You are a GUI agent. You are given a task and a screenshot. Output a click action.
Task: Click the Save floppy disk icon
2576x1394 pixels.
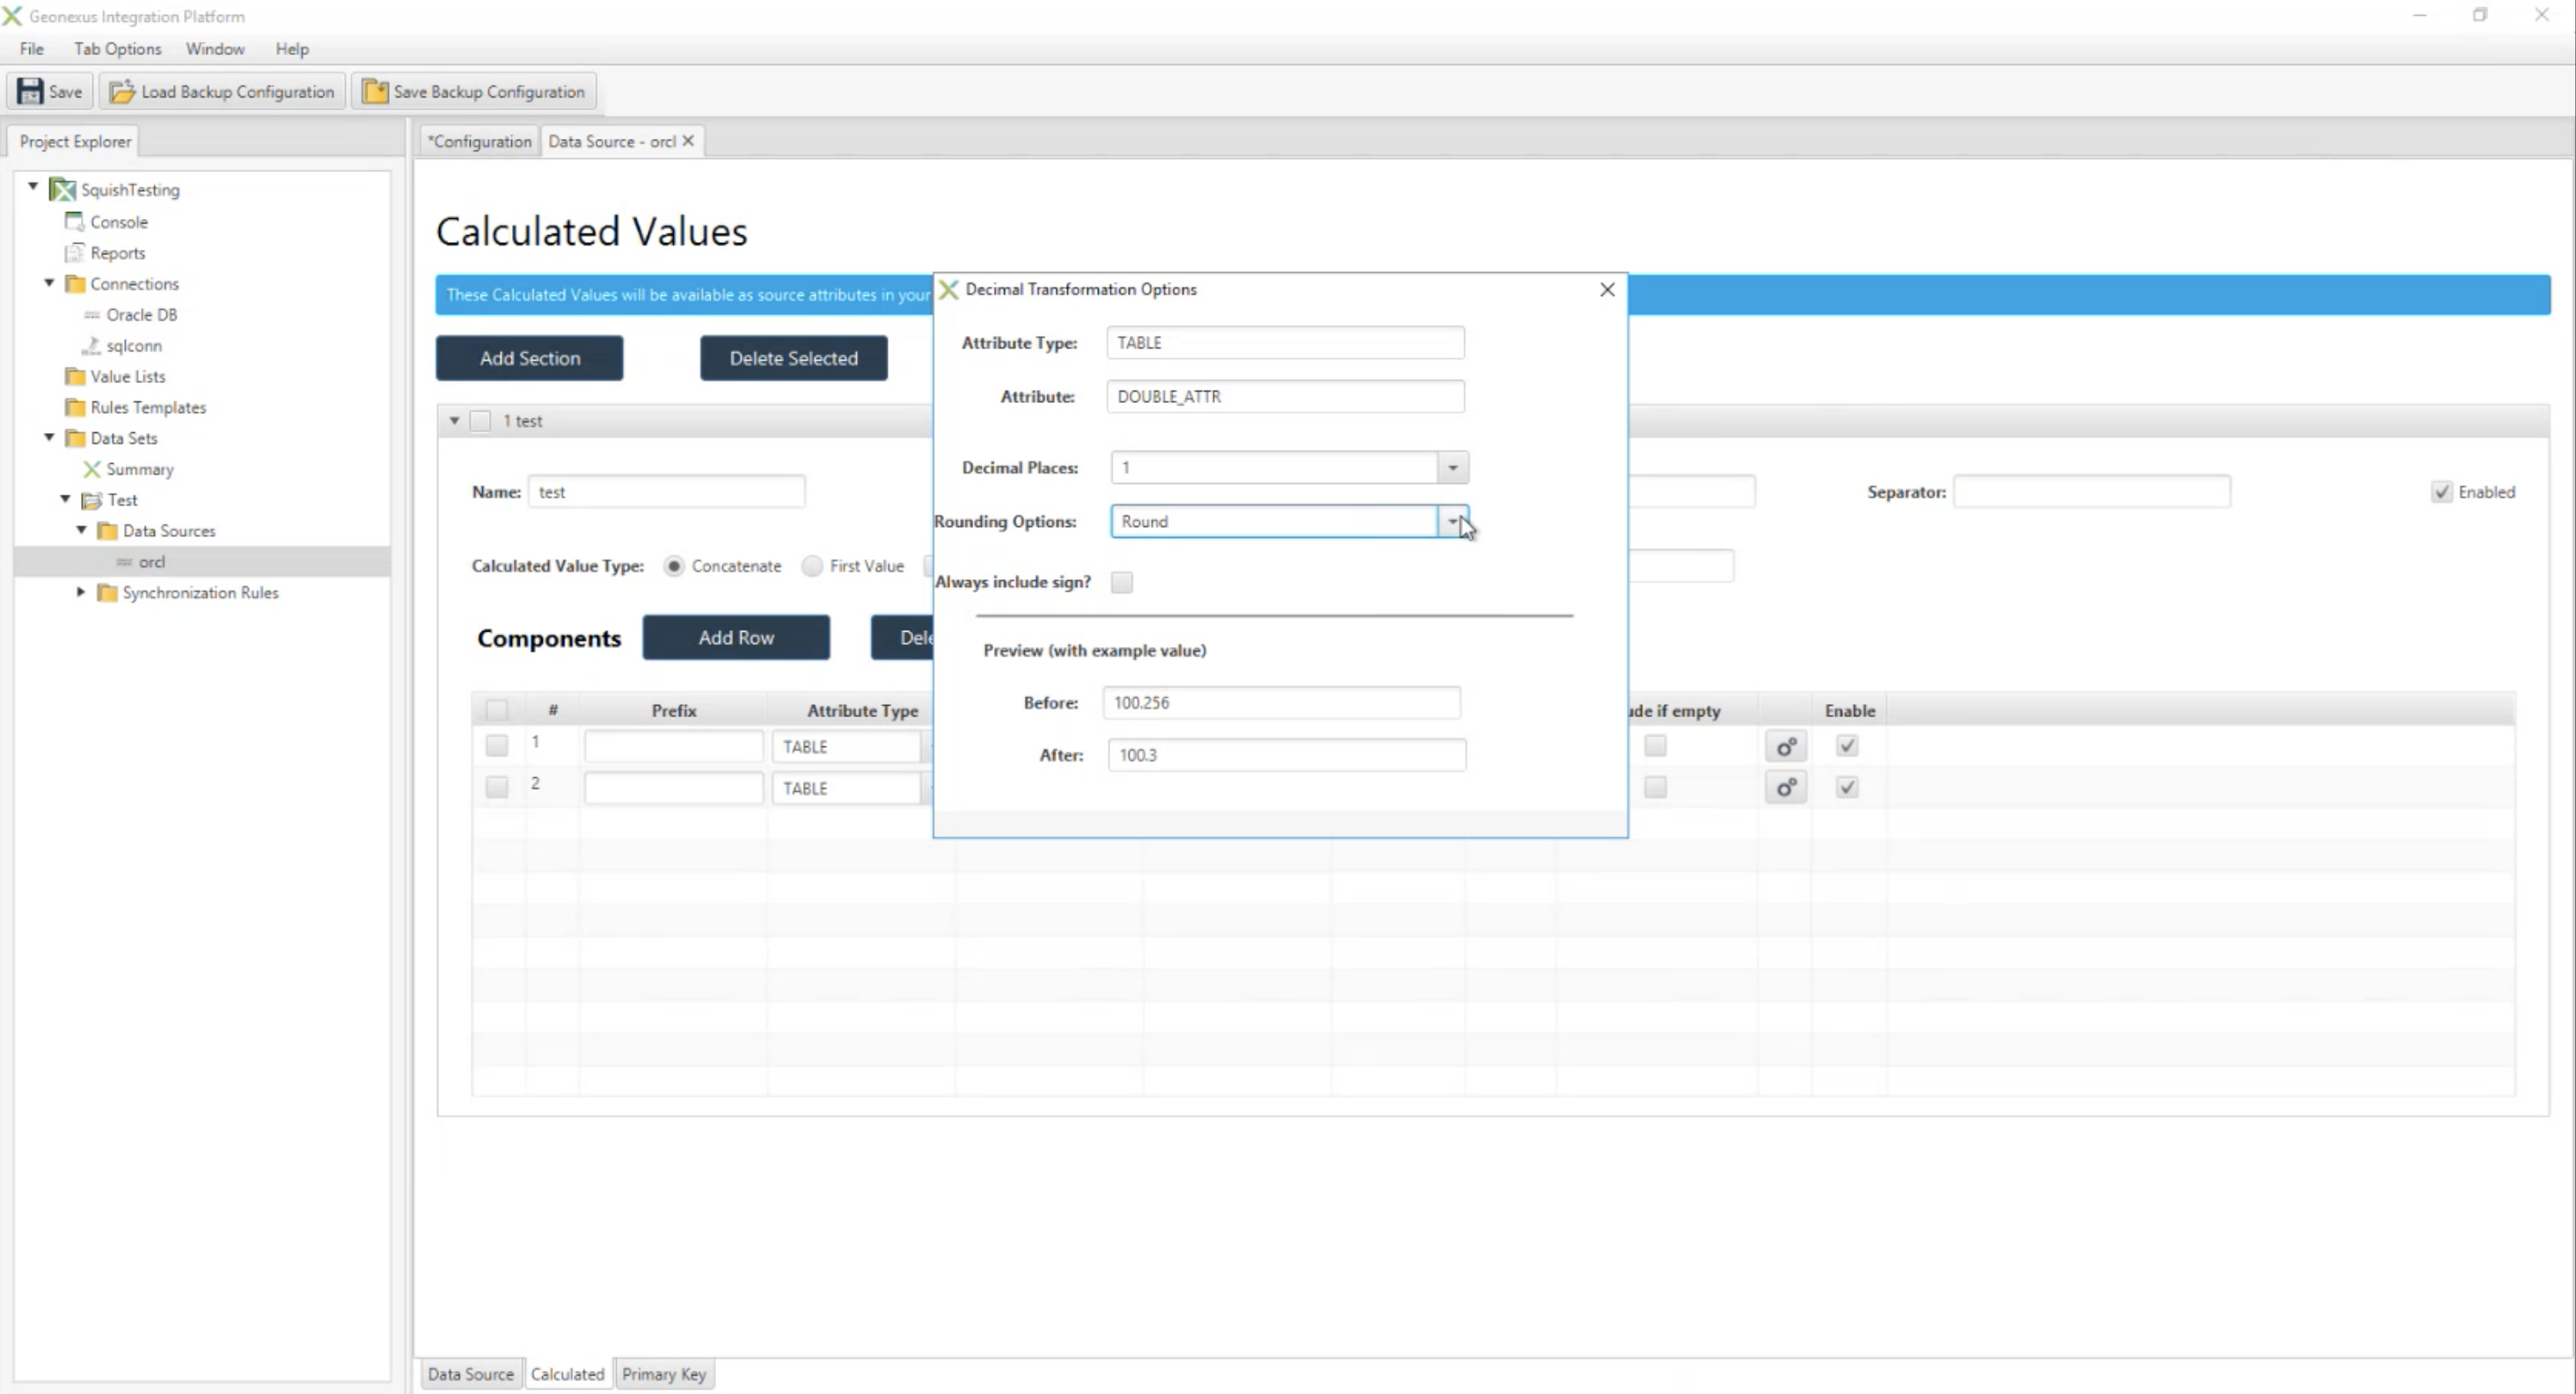click(x=30, y=91)
